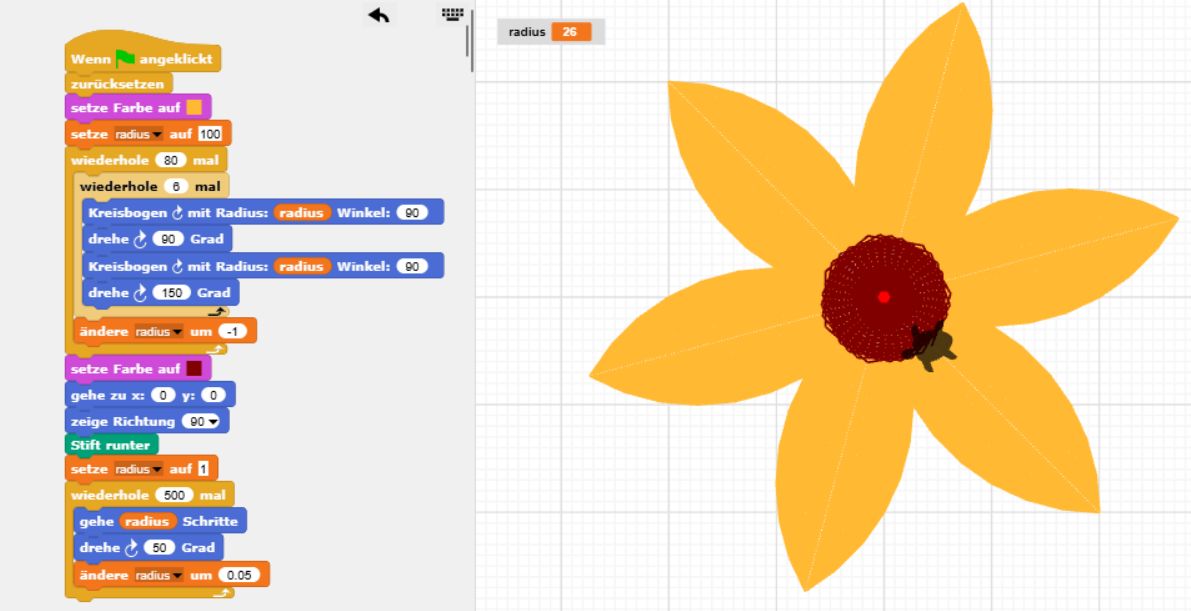This screenshot has height=611, width=1191.
Task: Click the red dot at the flower center
Action: [x=884, y=297]
